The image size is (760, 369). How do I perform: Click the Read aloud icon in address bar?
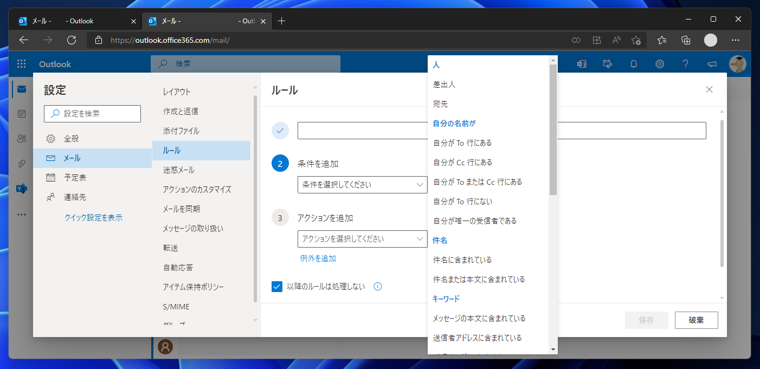(616, 40)
